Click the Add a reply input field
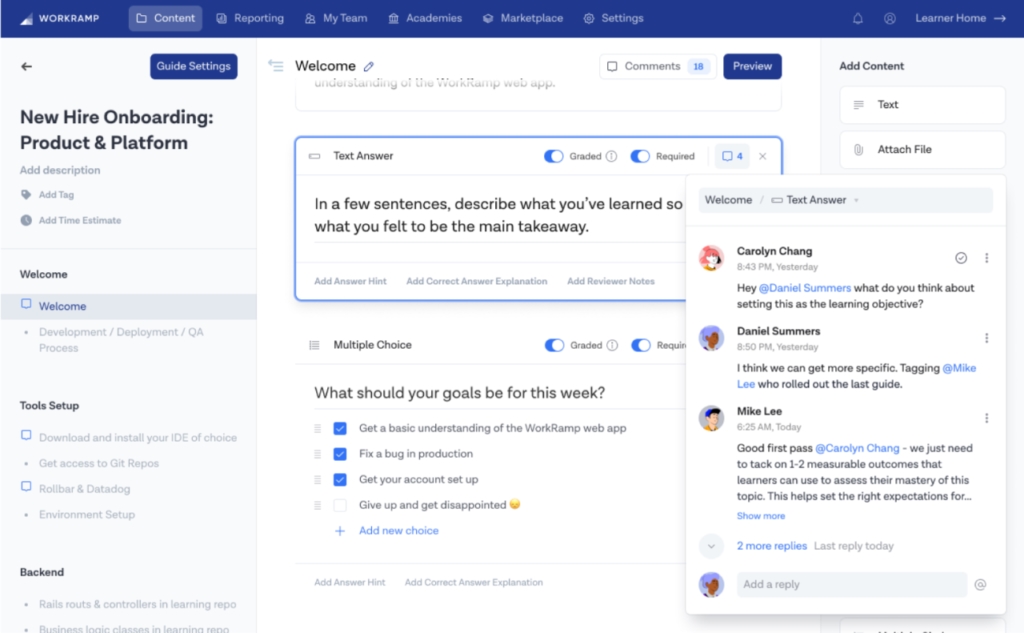 click(x=852, y=585)
